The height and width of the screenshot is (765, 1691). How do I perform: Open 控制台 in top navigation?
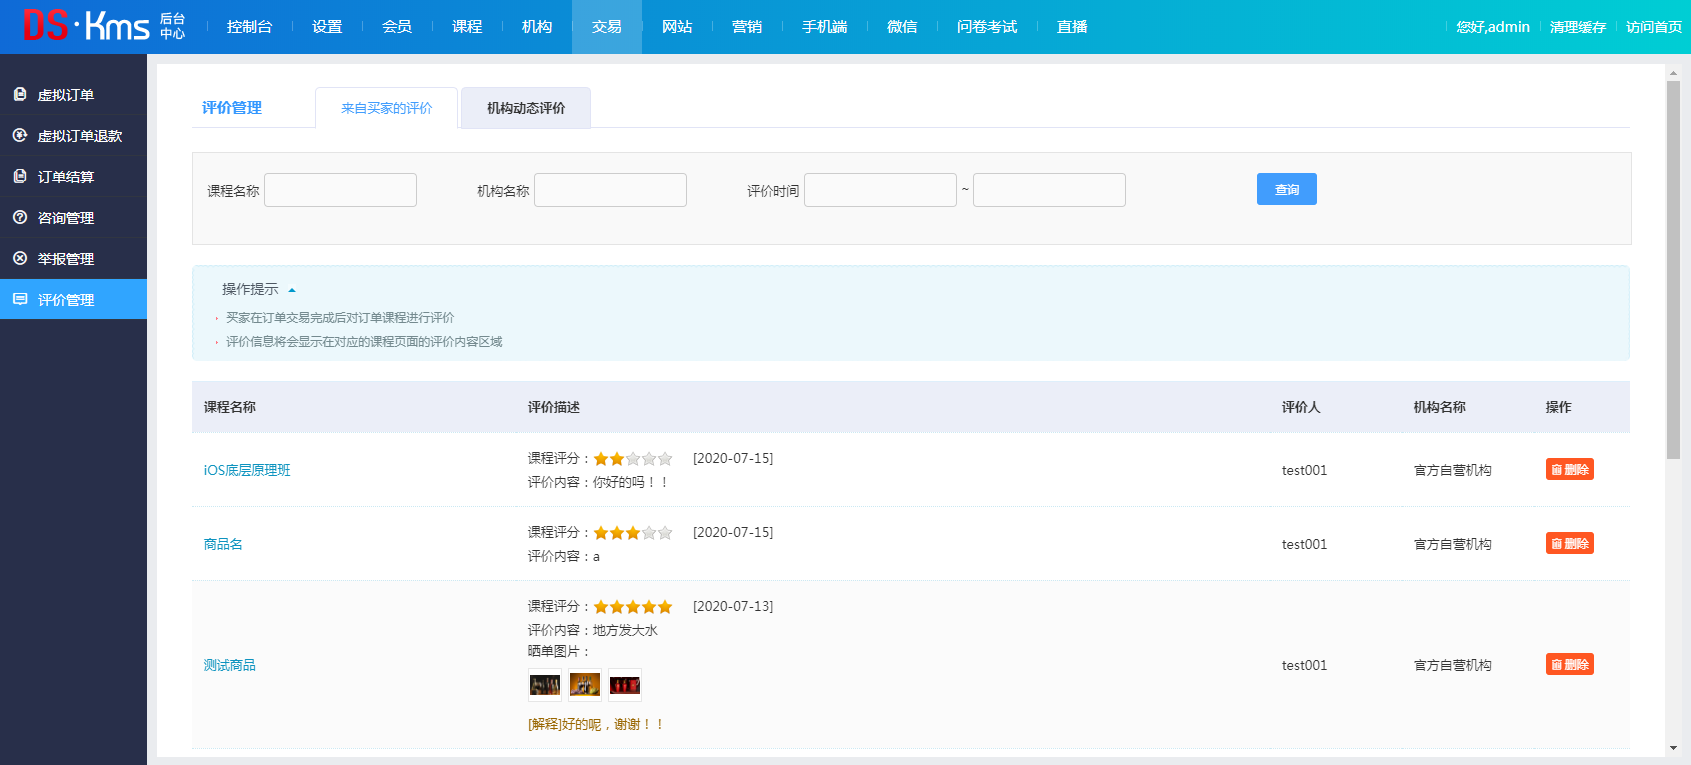click(x=249, y=27)
